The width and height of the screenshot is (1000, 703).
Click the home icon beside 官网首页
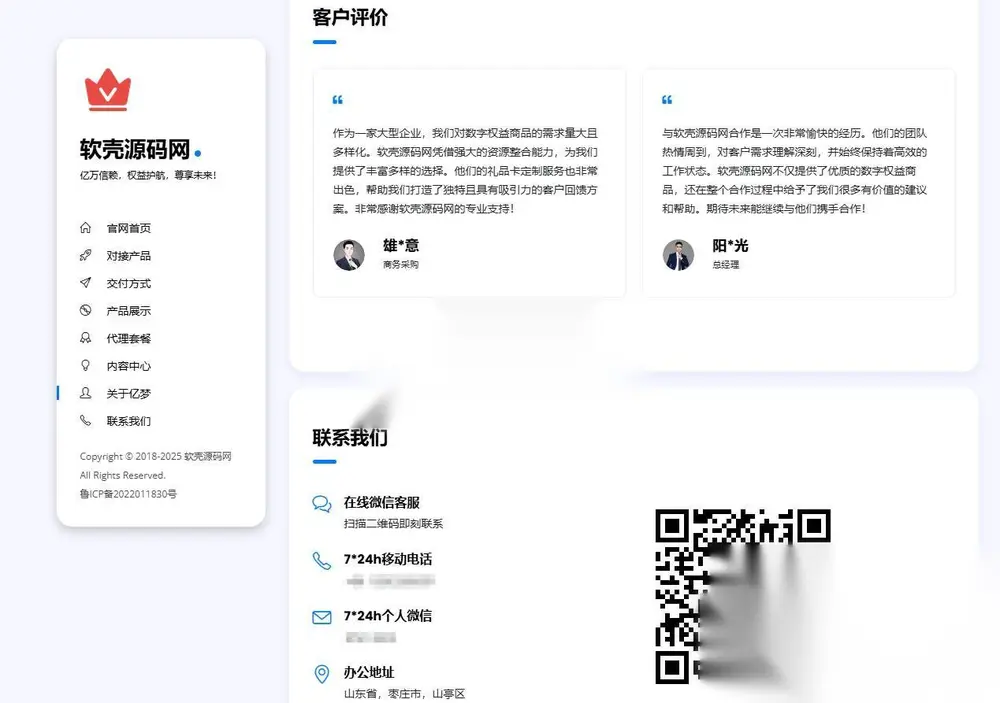coord(85,228)
